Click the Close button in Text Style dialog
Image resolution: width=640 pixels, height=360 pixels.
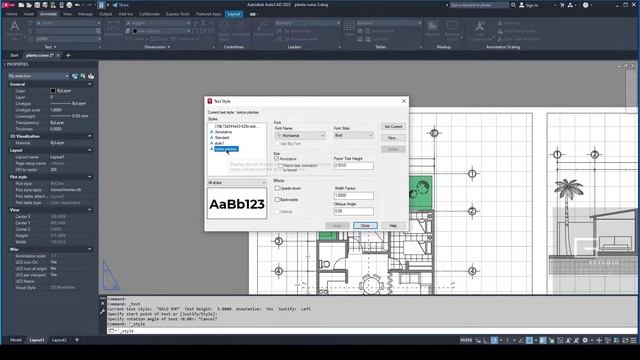click(x=365, y=225)
